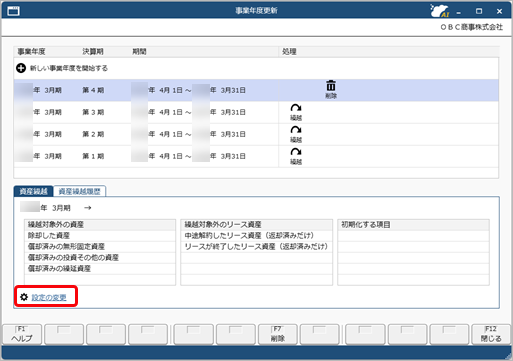The width and height of the screenshot is (513, 361).
Task: Select 新しい事業年度を開始する
Action: point(69,68)
